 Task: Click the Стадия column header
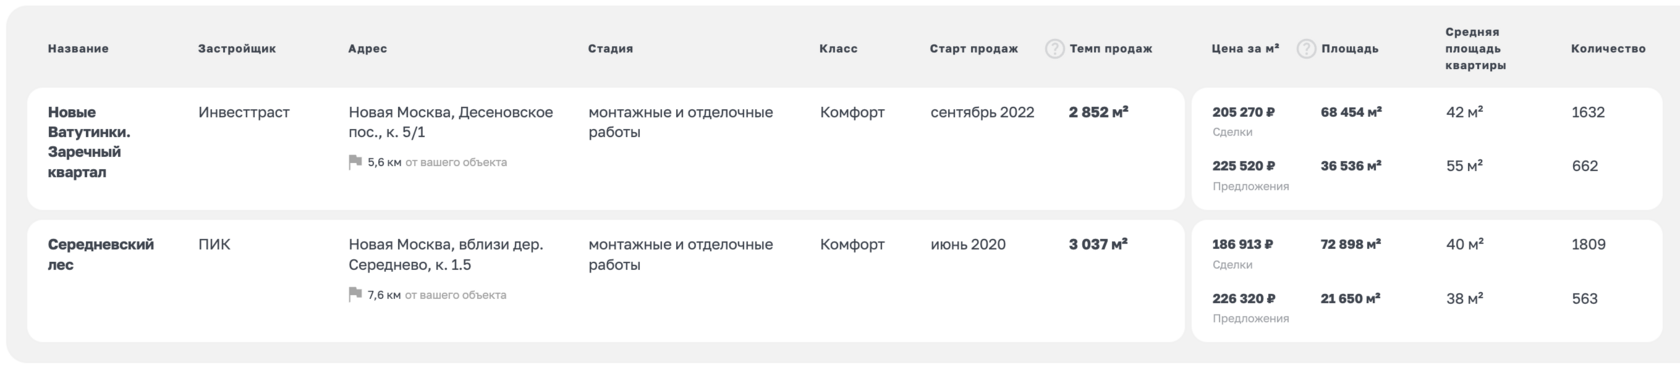[610, 48]
